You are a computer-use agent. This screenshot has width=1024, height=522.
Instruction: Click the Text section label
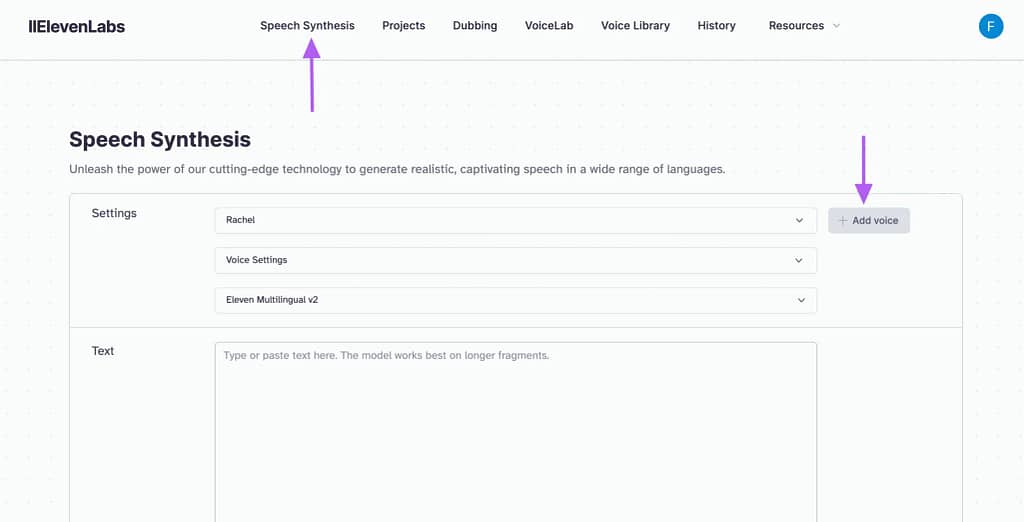tap(103, 351)
